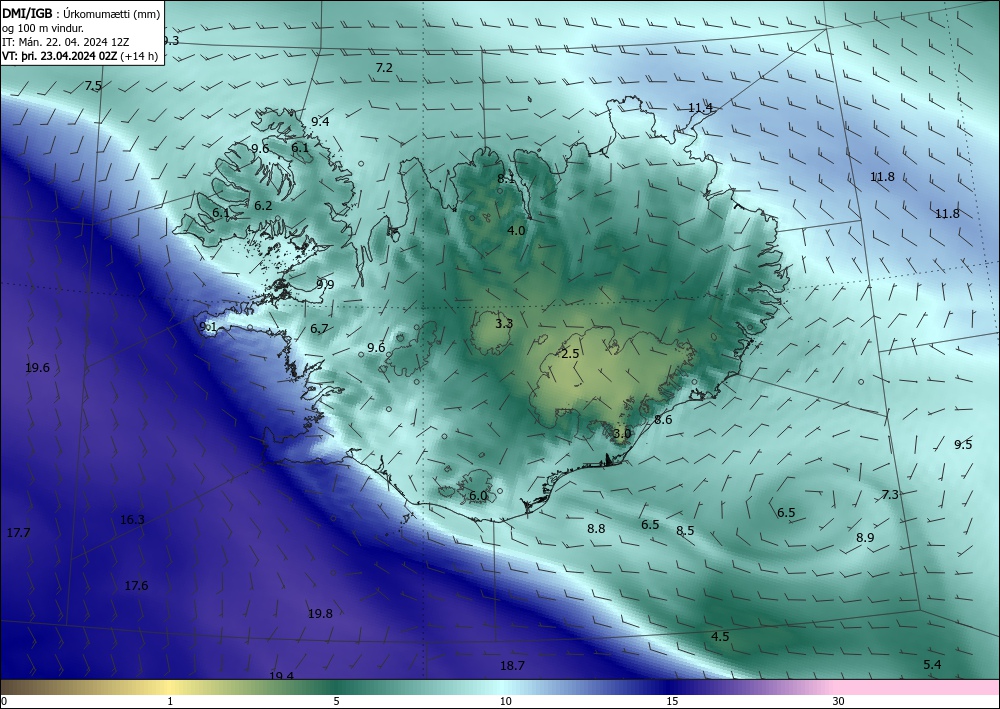
Task: Select the 2.5 value on the large glacier
Action: [570, 354]
